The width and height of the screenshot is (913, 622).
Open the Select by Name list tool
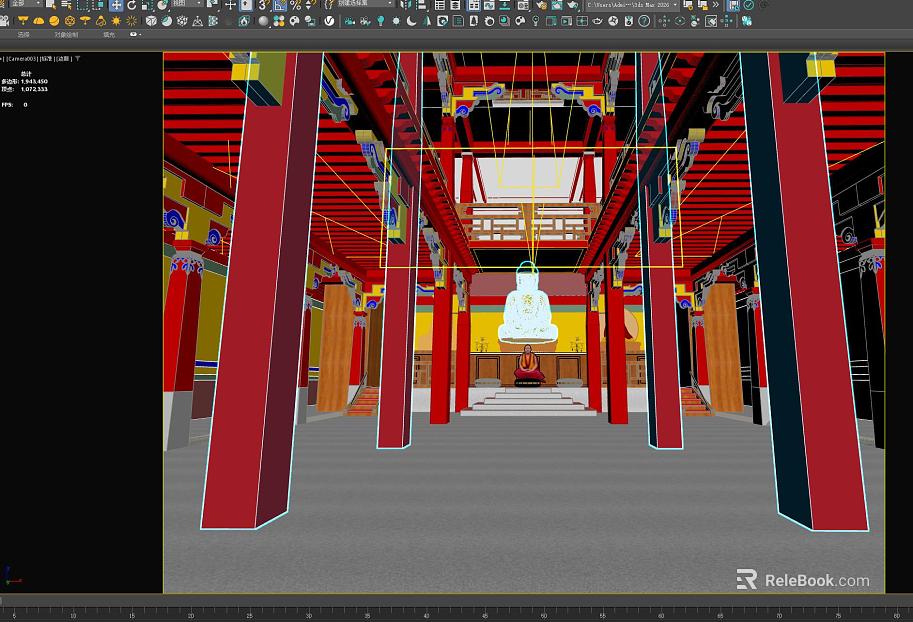coord(66,5)
